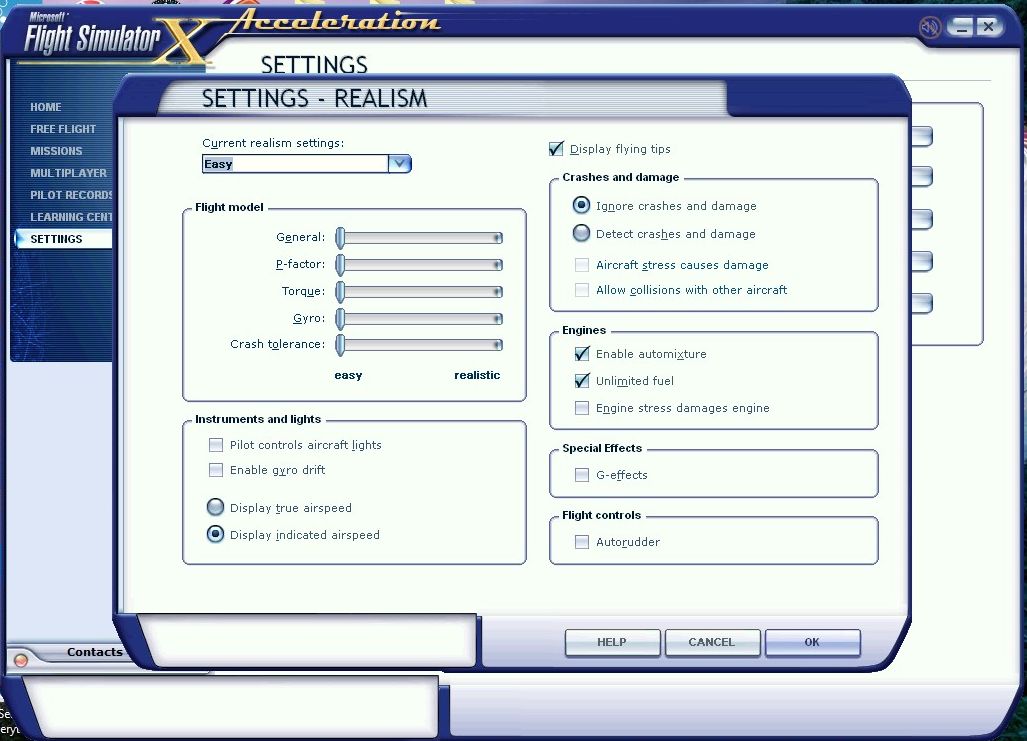
Task: Click the 'Special Effects' group heading
Action: pyautogui.click(x=602, y=448)
